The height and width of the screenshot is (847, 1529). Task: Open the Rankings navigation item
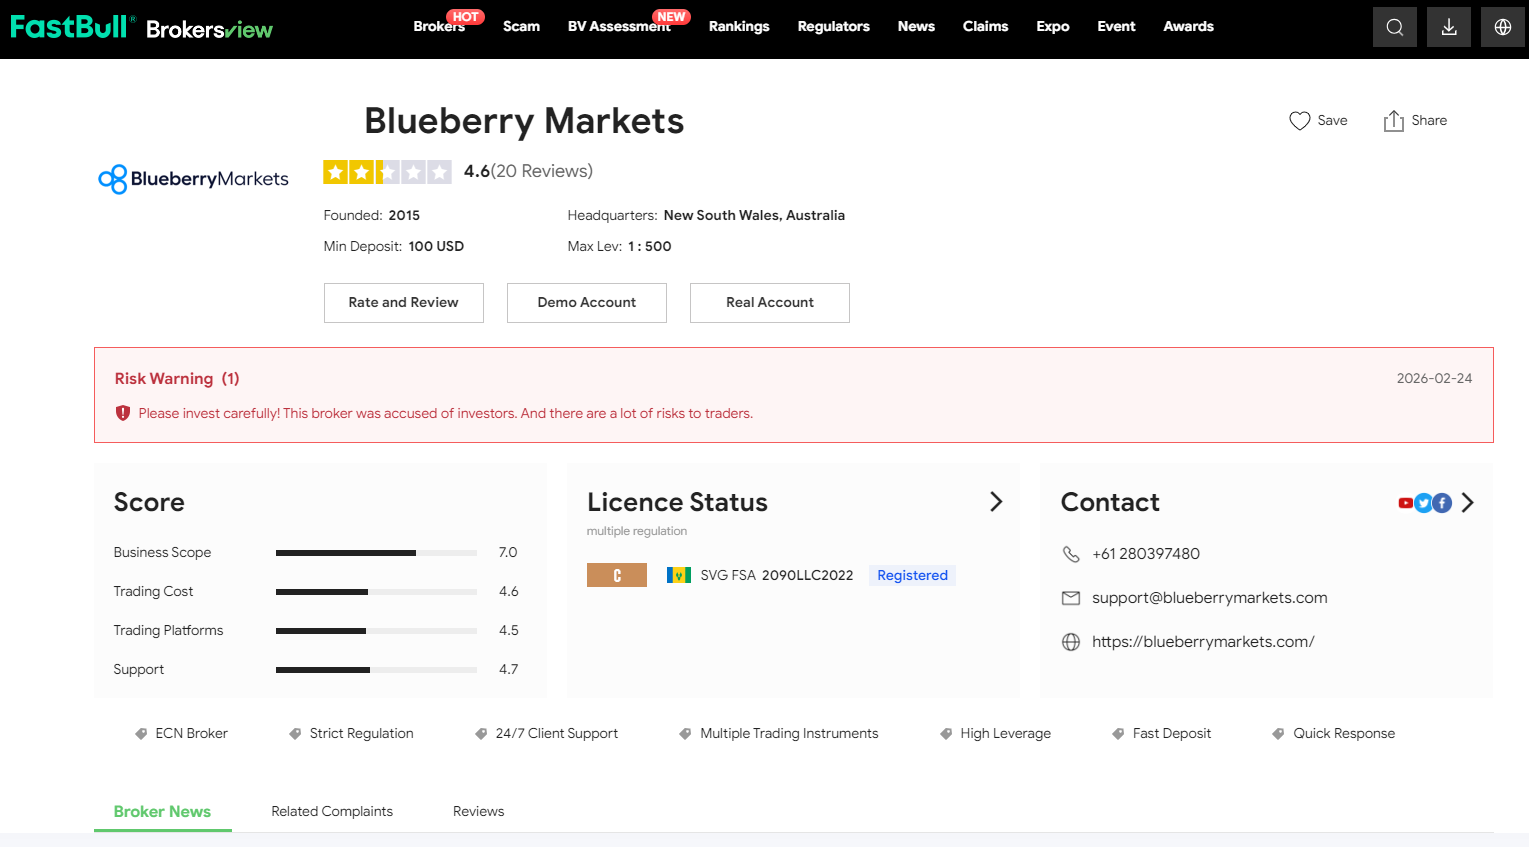(739, 27)
